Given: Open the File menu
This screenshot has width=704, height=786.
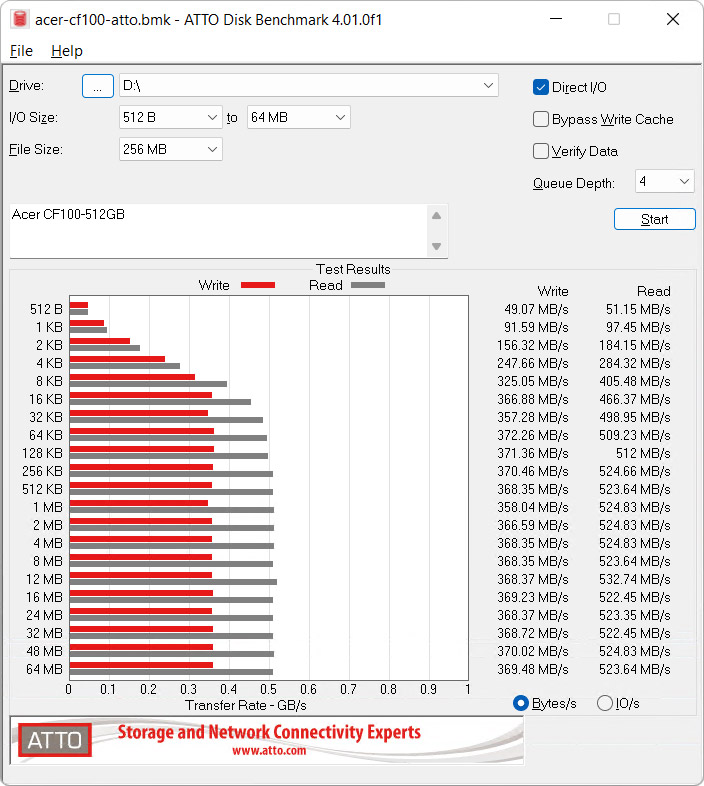Looking at the screenshot, I should click(x=21, y=51).
